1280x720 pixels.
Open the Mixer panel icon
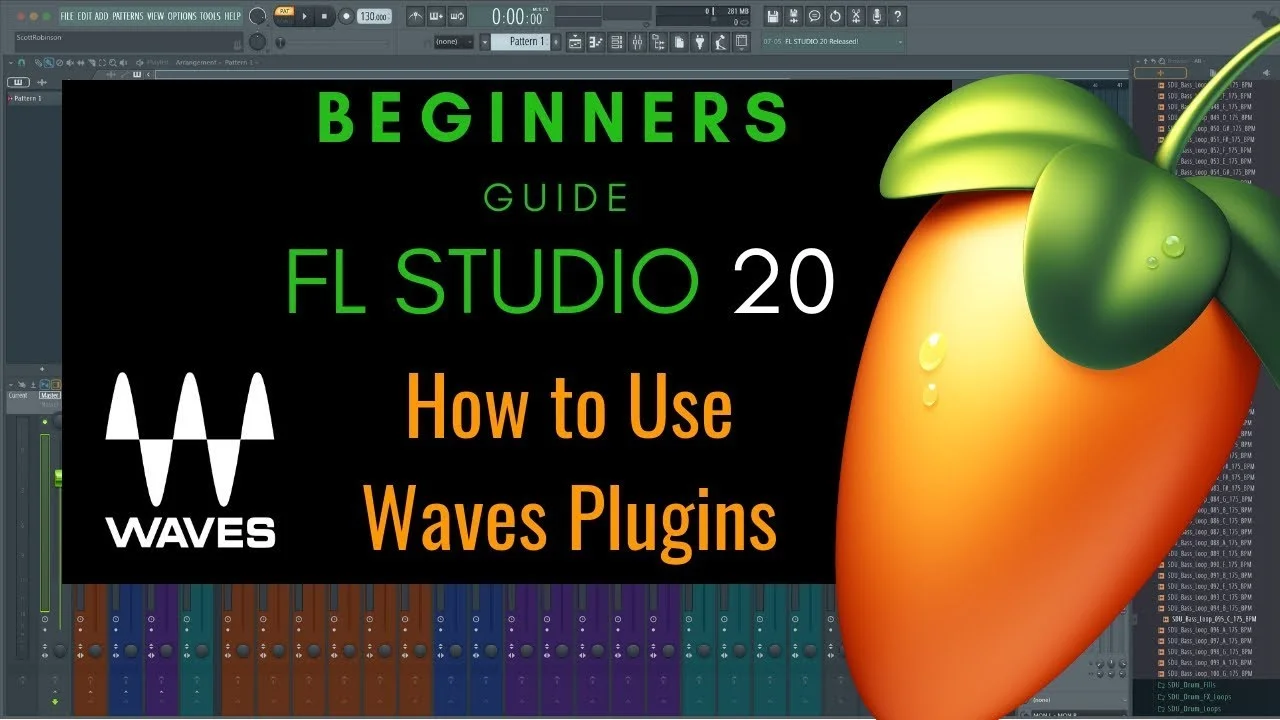(637, 41)
